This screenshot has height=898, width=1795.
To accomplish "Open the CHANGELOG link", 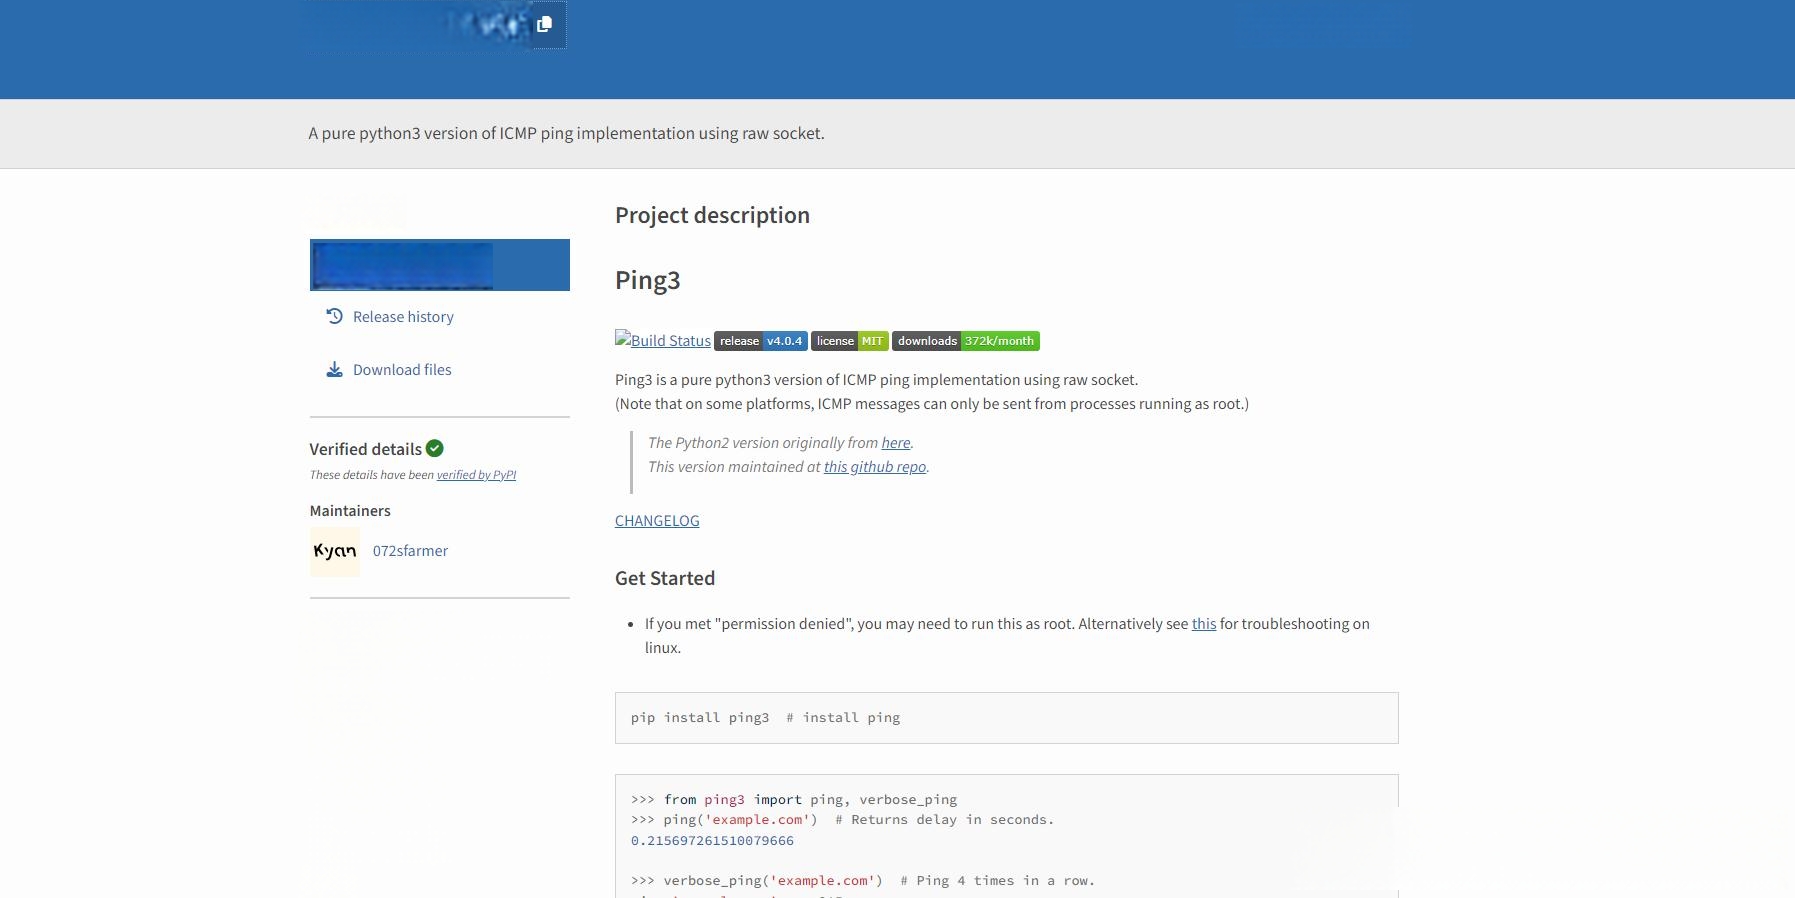I will [x=657, y=521].
